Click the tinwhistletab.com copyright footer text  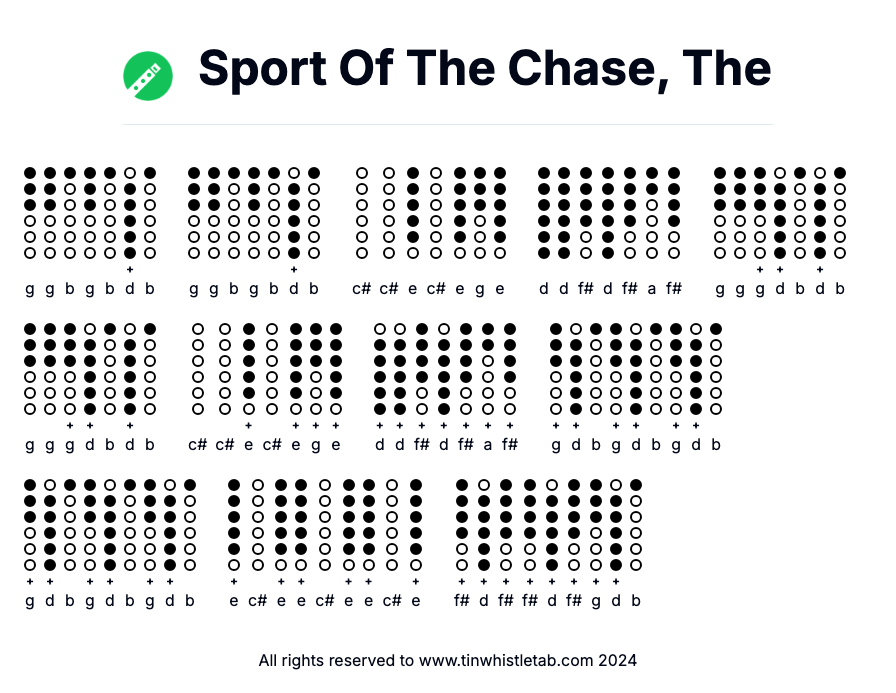point(448,660)
